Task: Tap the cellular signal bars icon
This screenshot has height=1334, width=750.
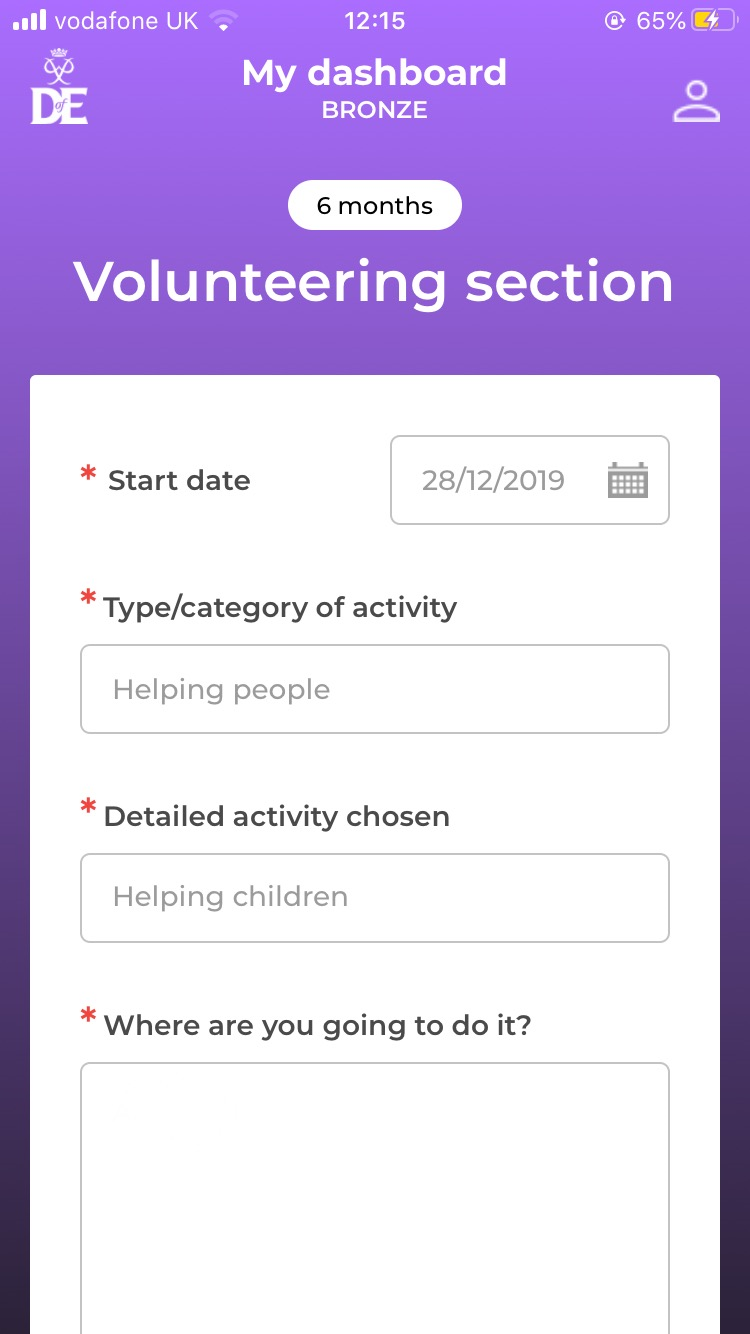Action: click(x=29, y=21)
